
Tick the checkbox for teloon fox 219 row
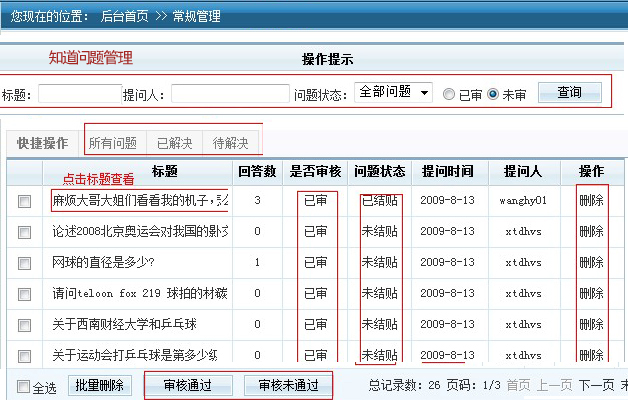[x=24, y=294]
